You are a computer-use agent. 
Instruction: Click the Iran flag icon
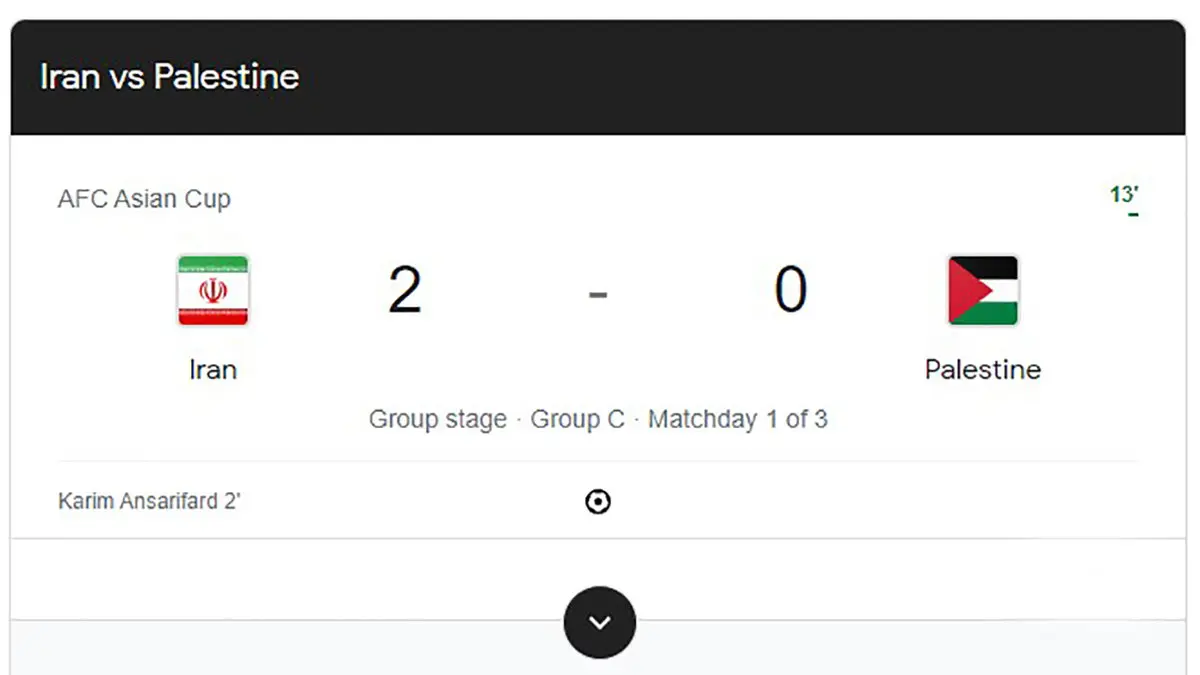pos(213,290)
